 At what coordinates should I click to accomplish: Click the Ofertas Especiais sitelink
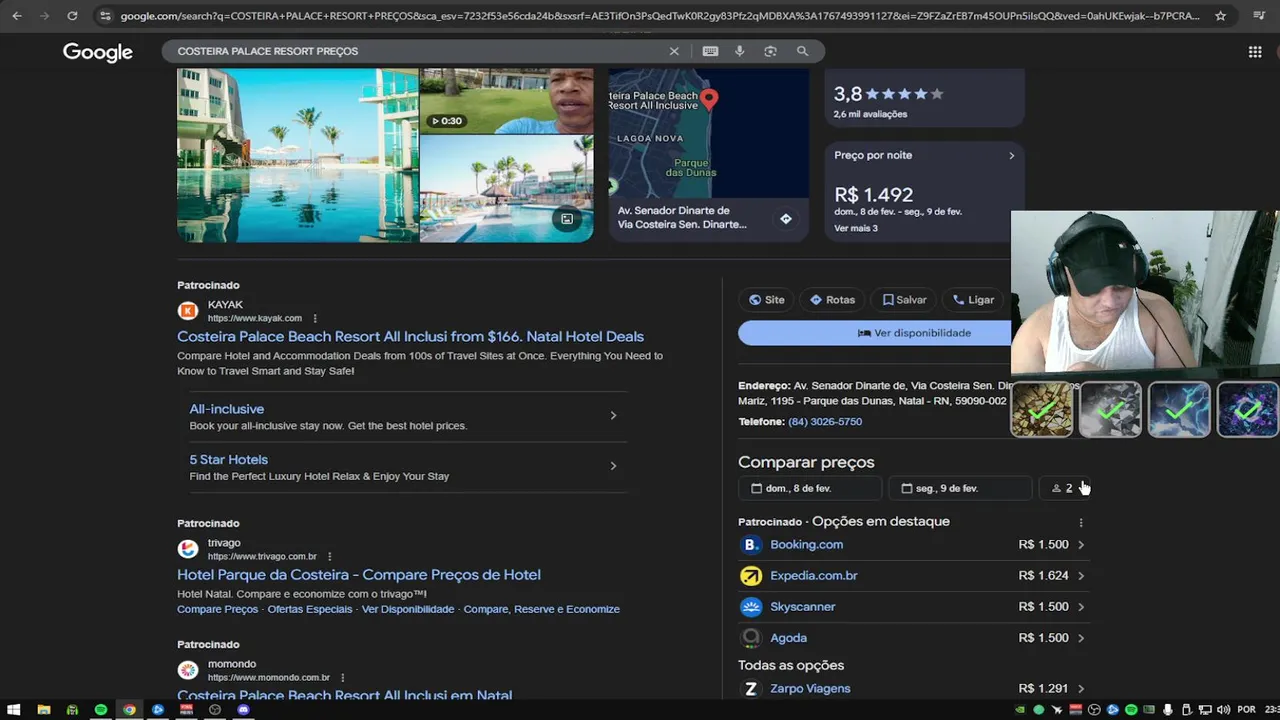click(x=310, y=609)
